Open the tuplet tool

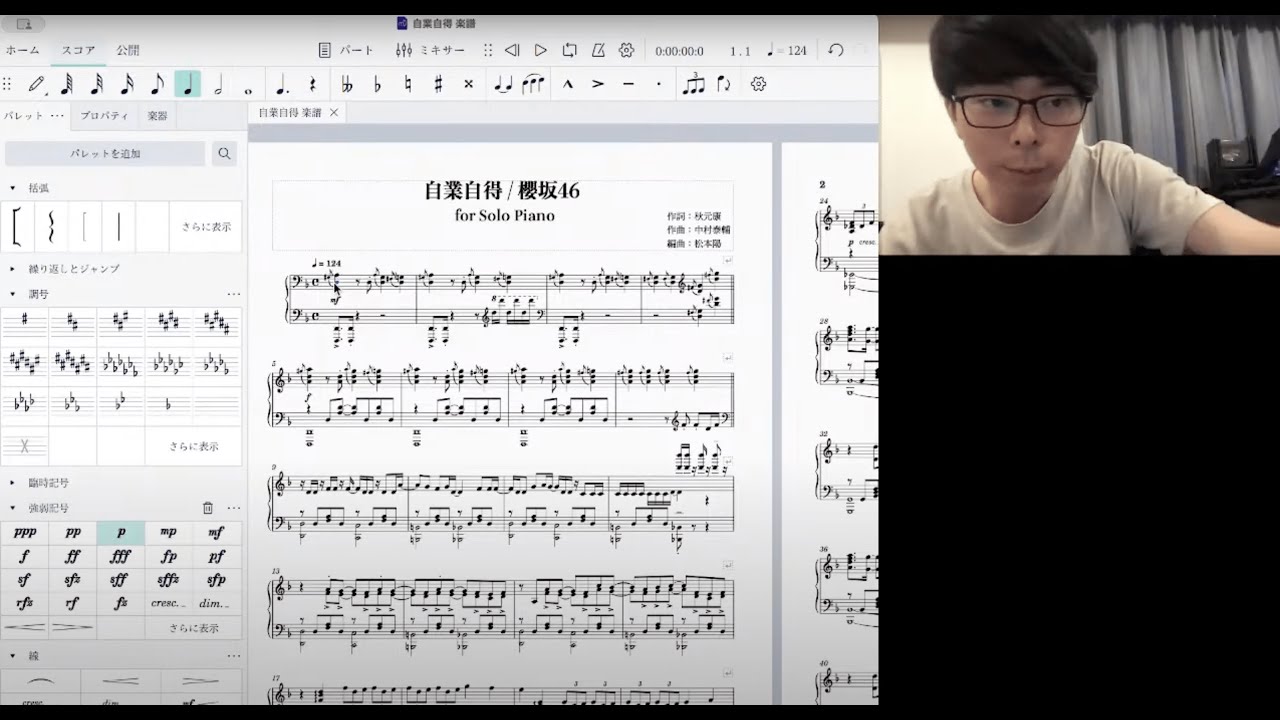(693, 84)
